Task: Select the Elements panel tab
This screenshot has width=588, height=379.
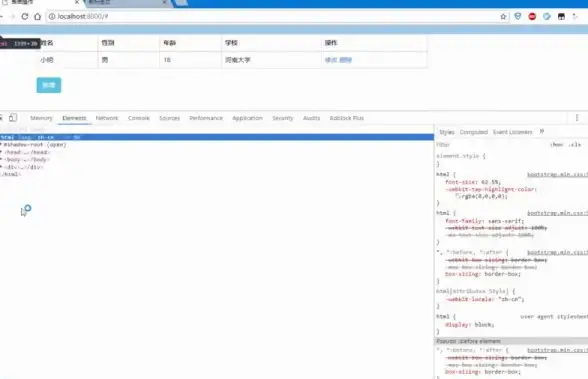Action: click(x=74, y=118)
